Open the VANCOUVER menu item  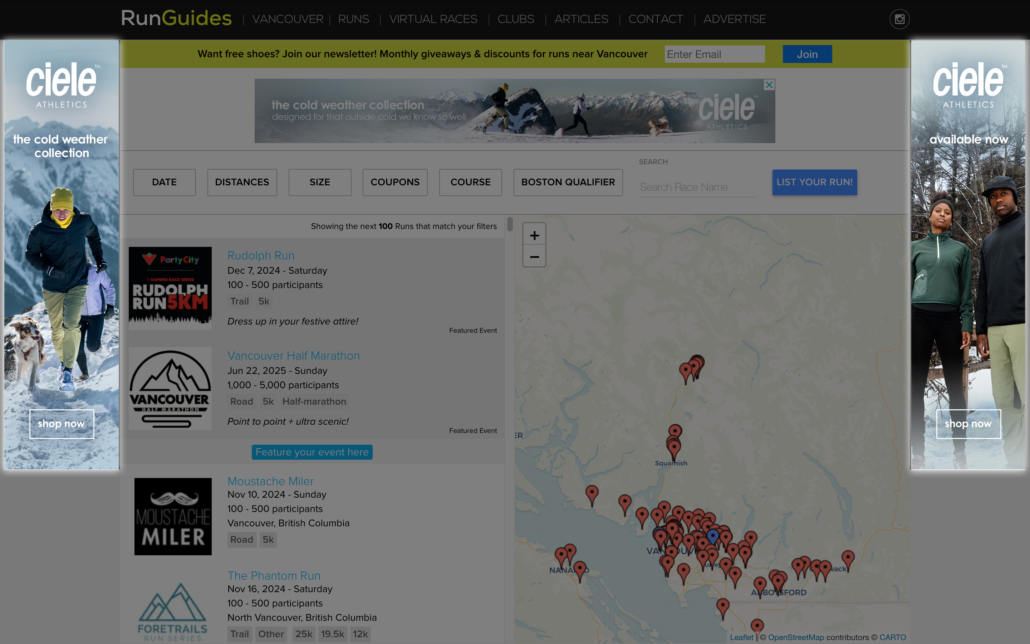click(288, 19)
